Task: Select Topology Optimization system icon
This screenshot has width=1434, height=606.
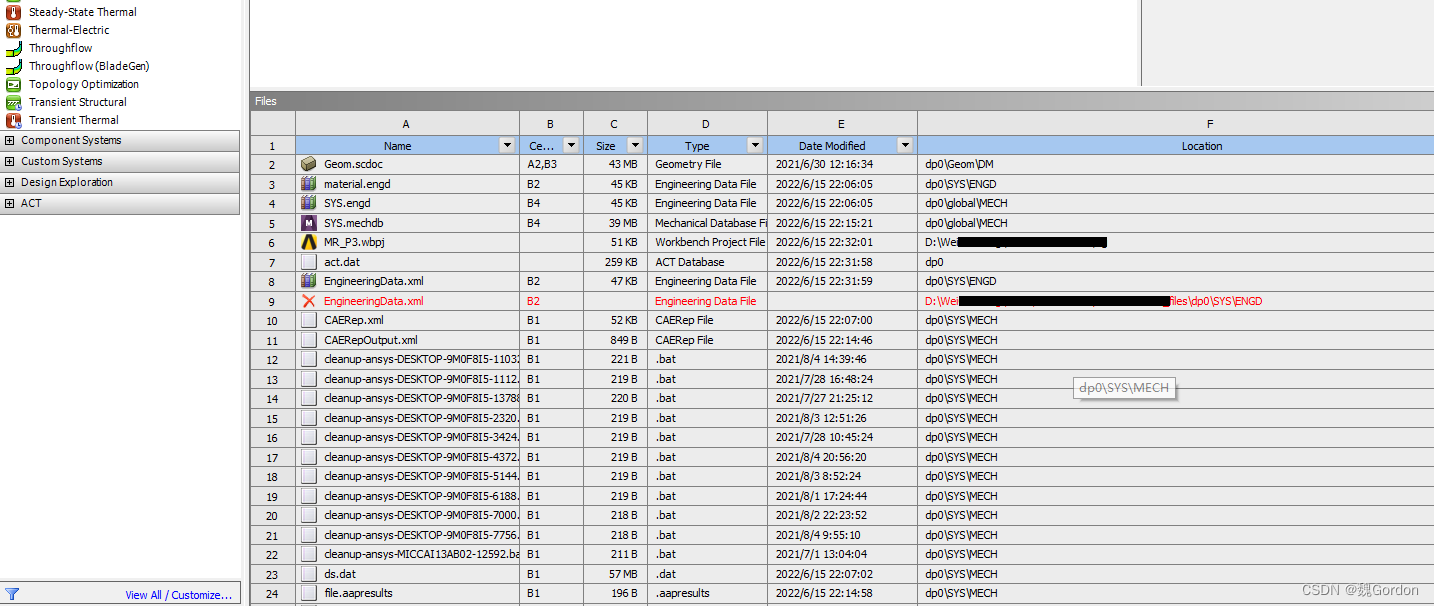Action: click(13, 84)
